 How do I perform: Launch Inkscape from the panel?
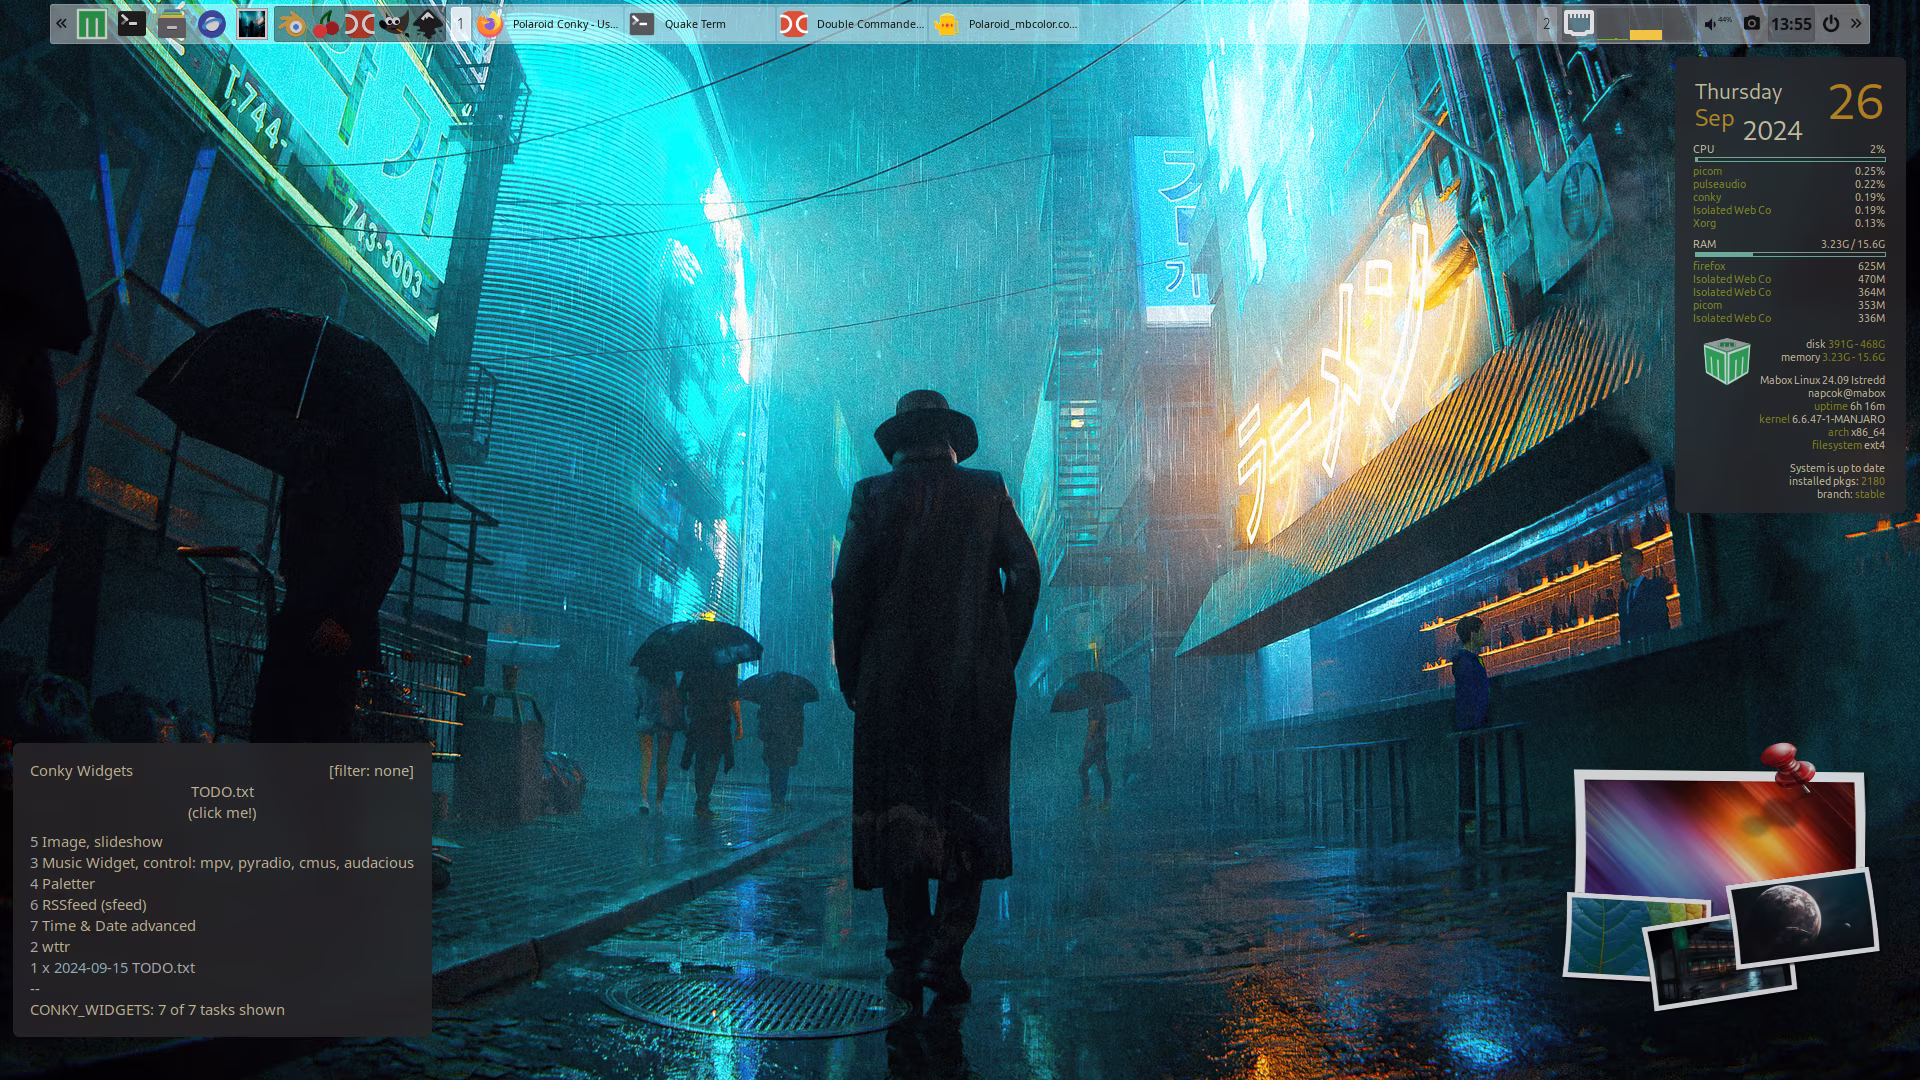tap(428, 24)
